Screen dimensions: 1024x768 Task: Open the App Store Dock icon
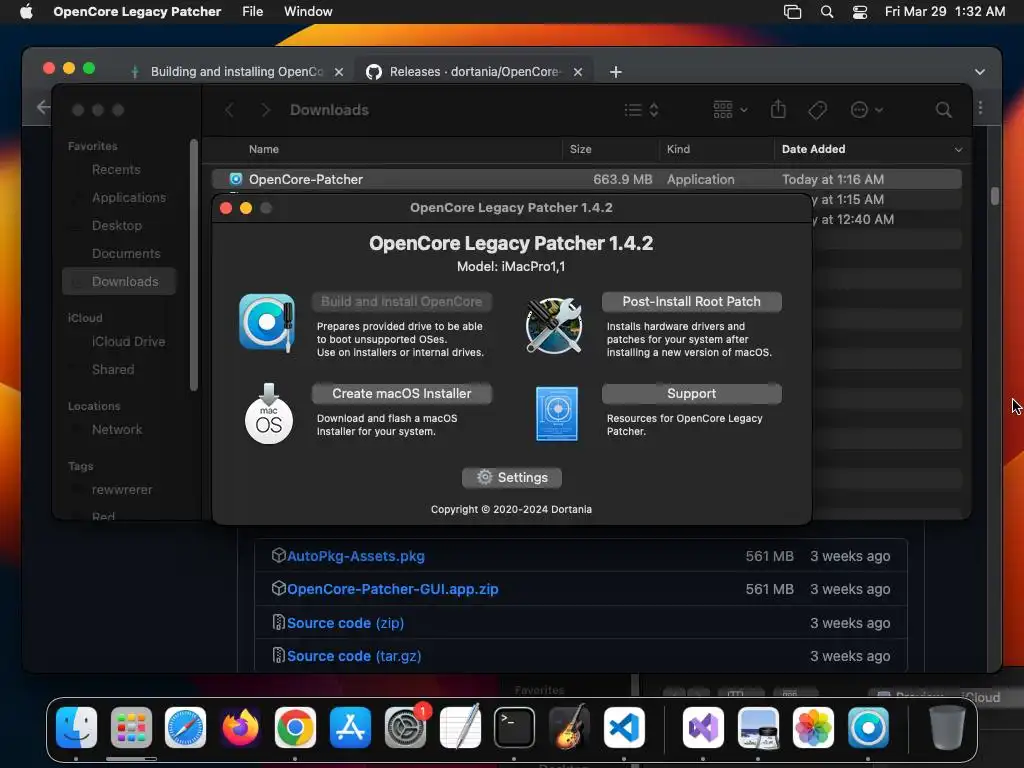pos(350,727)
